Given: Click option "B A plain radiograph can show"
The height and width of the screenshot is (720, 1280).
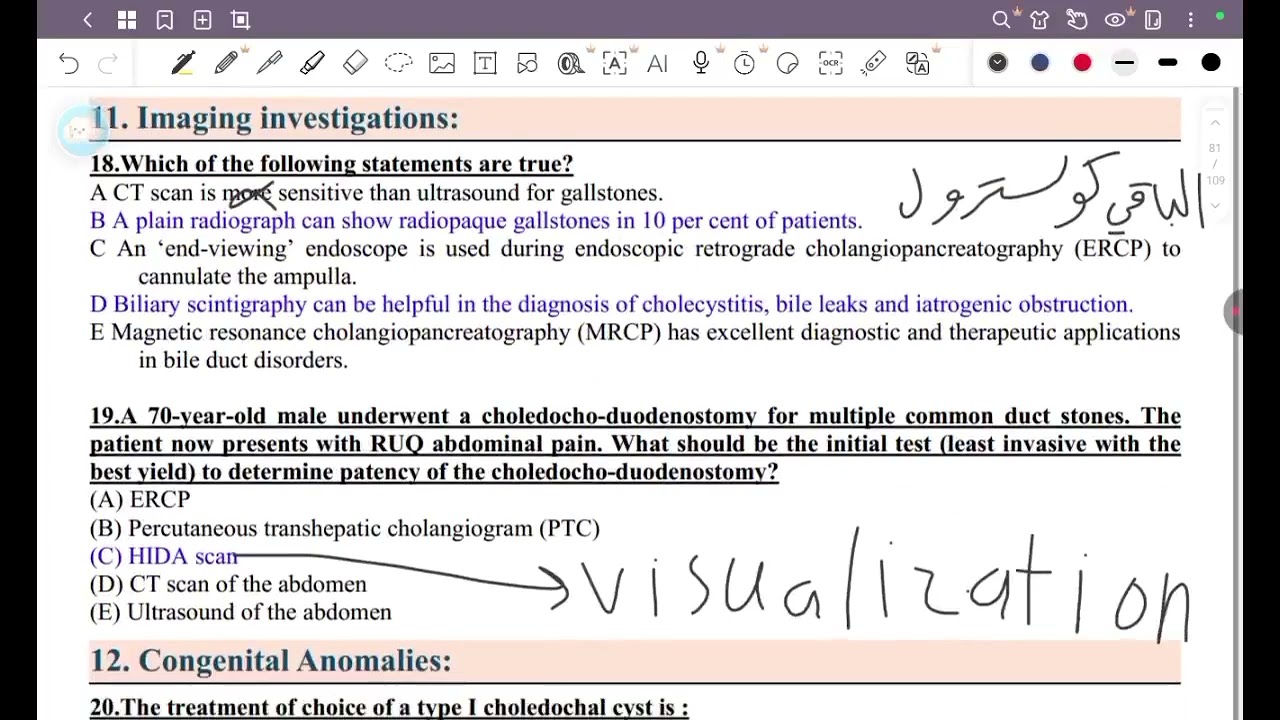Looking at the screenshot, I should coord(476,221).
